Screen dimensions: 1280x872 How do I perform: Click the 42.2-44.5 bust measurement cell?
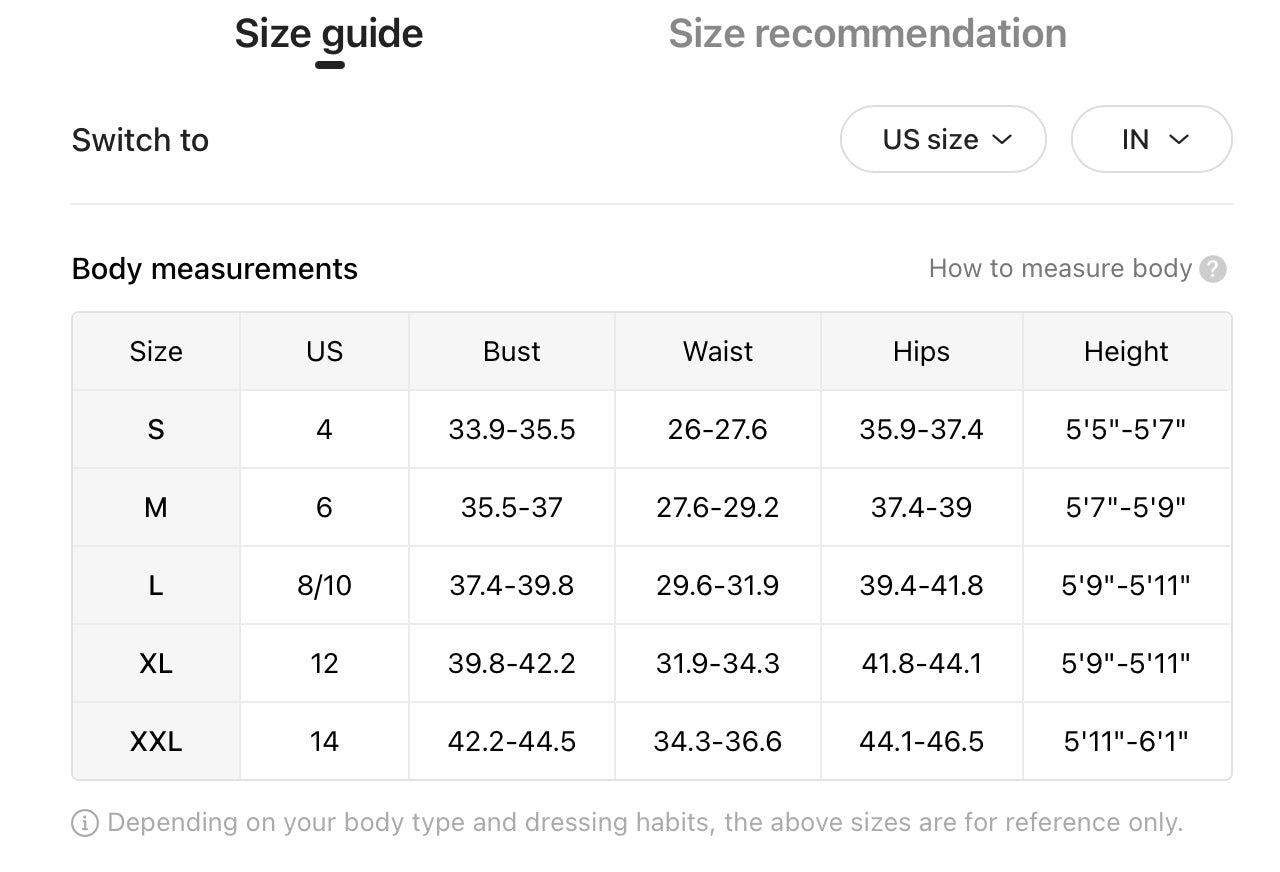[511, 741]
